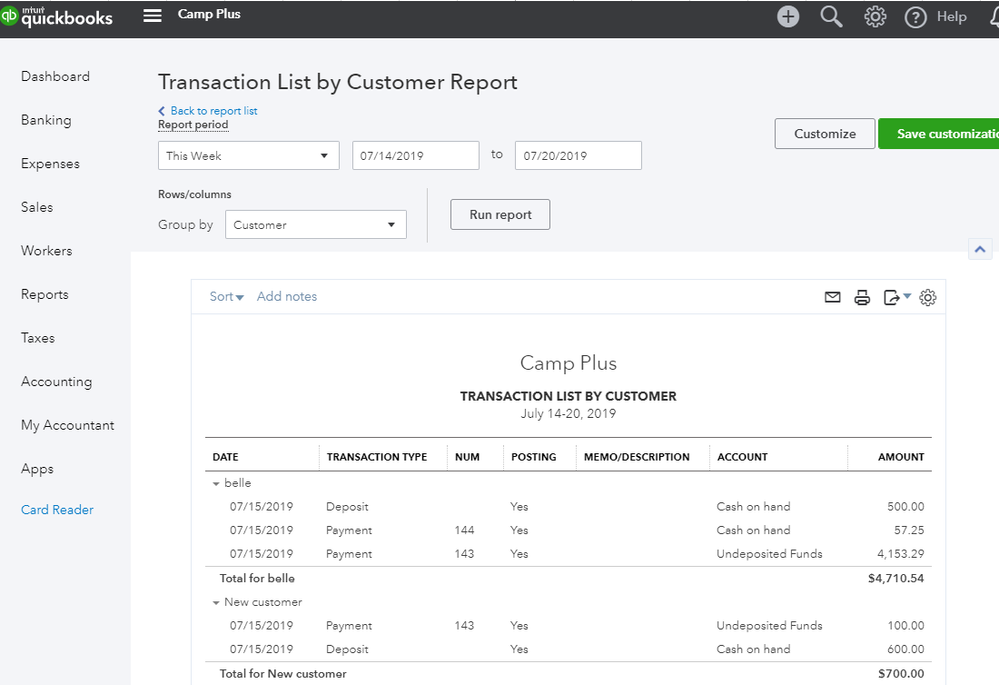Click the MEMO/DESCRIPTION column header

(x=636, y=457)
